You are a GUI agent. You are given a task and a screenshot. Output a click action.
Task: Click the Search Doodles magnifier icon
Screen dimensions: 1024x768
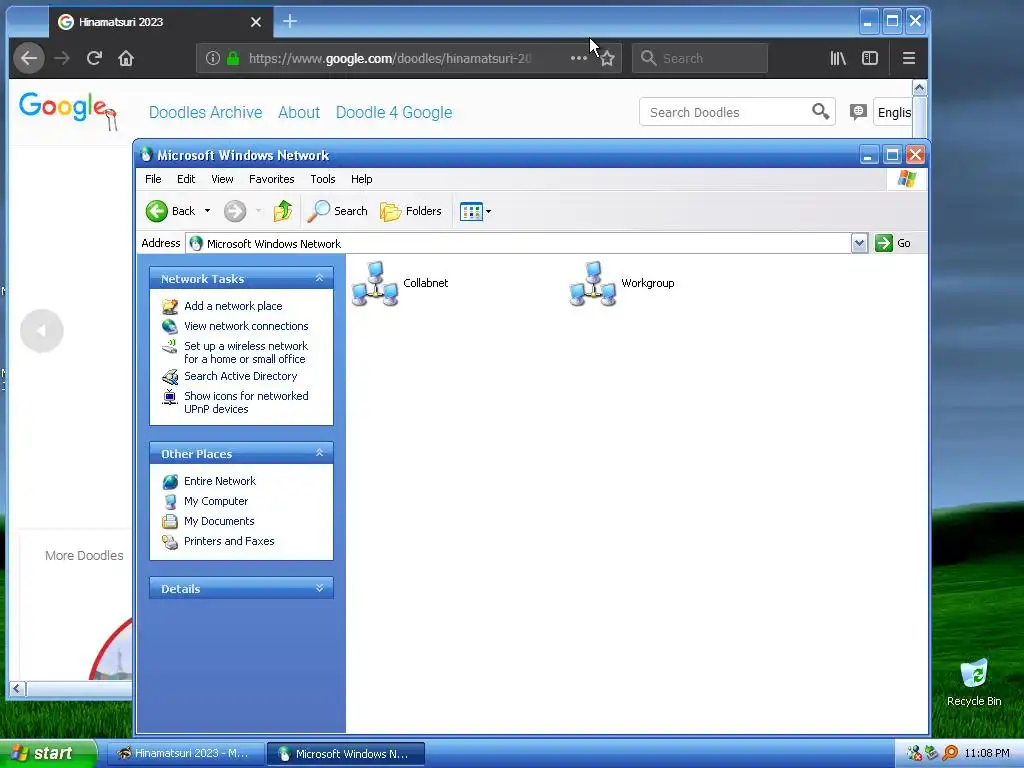pos(821,112)
